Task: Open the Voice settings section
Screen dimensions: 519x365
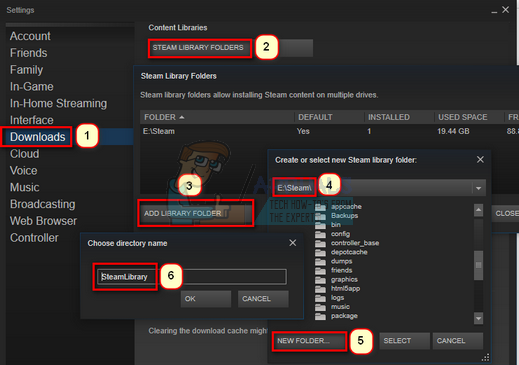Action: pyautogui.click(x=23, y=171)
